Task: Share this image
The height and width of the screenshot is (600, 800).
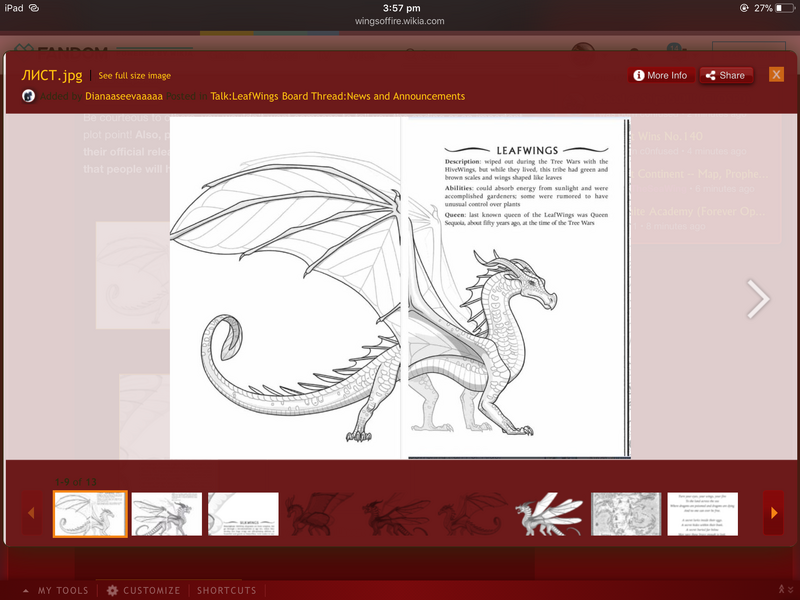Action: (726, 75)
